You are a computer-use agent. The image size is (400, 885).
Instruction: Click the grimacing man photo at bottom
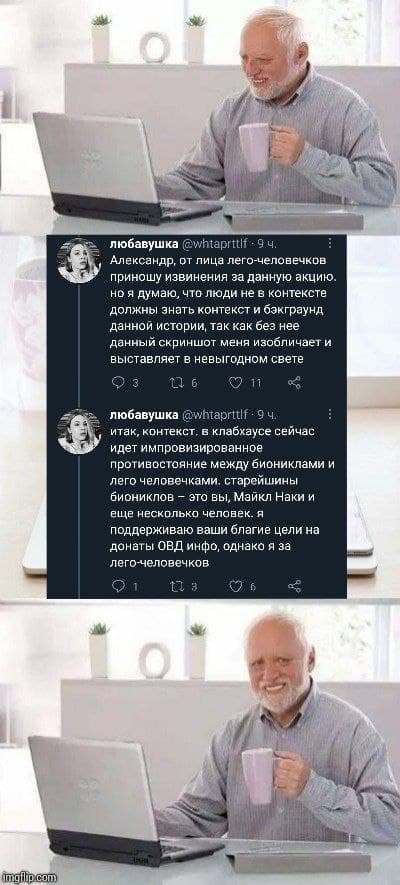point(200,744)
